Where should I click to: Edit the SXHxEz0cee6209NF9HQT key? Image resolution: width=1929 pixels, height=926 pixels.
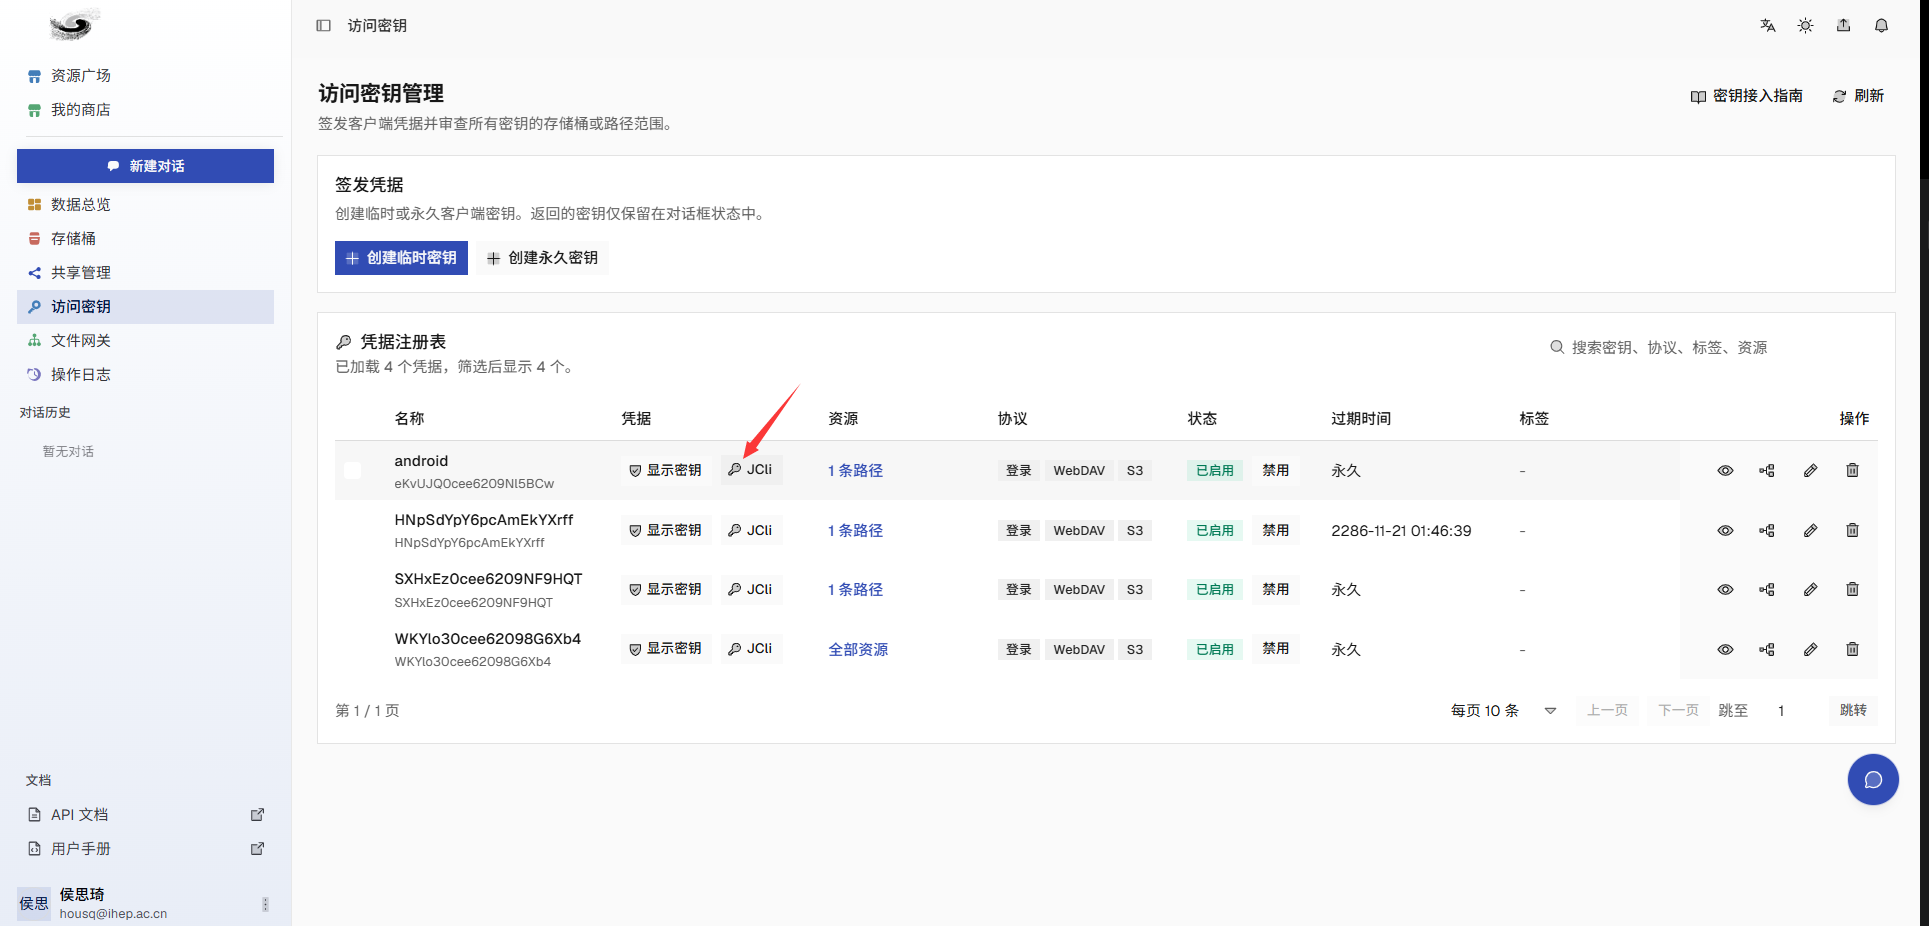[x=1810, y=590]
